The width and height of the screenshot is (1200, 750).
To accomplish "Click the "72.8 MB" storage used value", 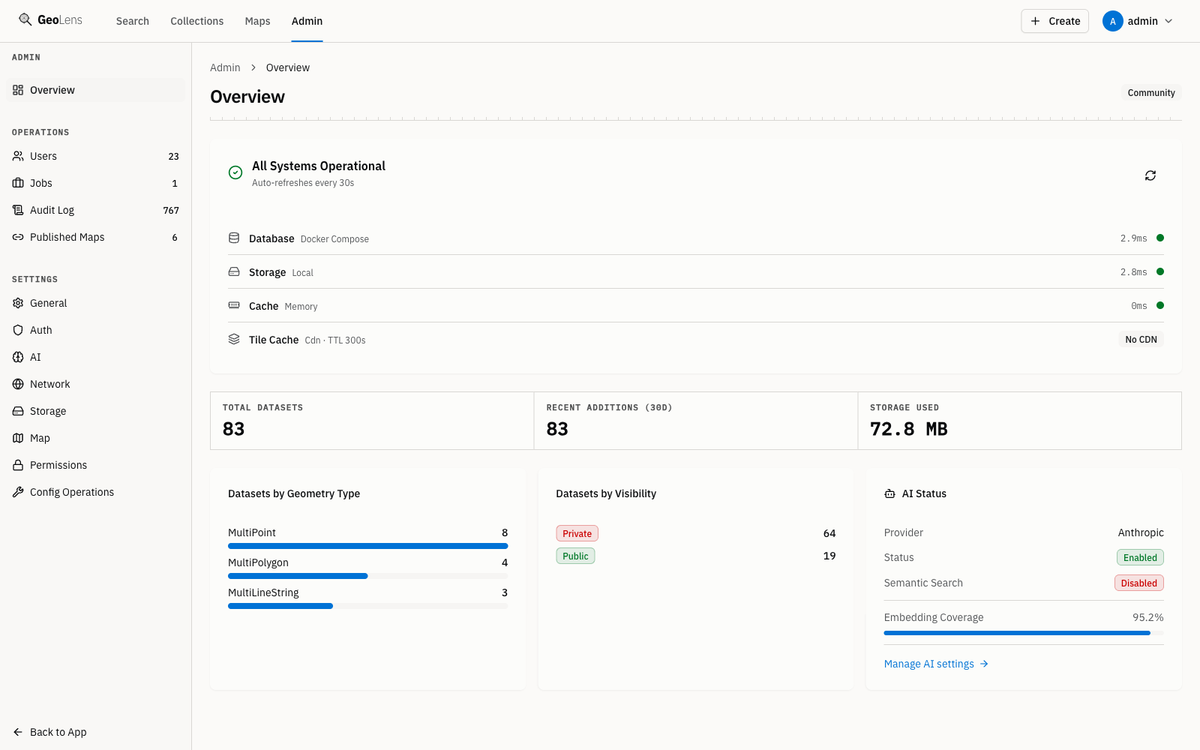I will click(909, 429).
